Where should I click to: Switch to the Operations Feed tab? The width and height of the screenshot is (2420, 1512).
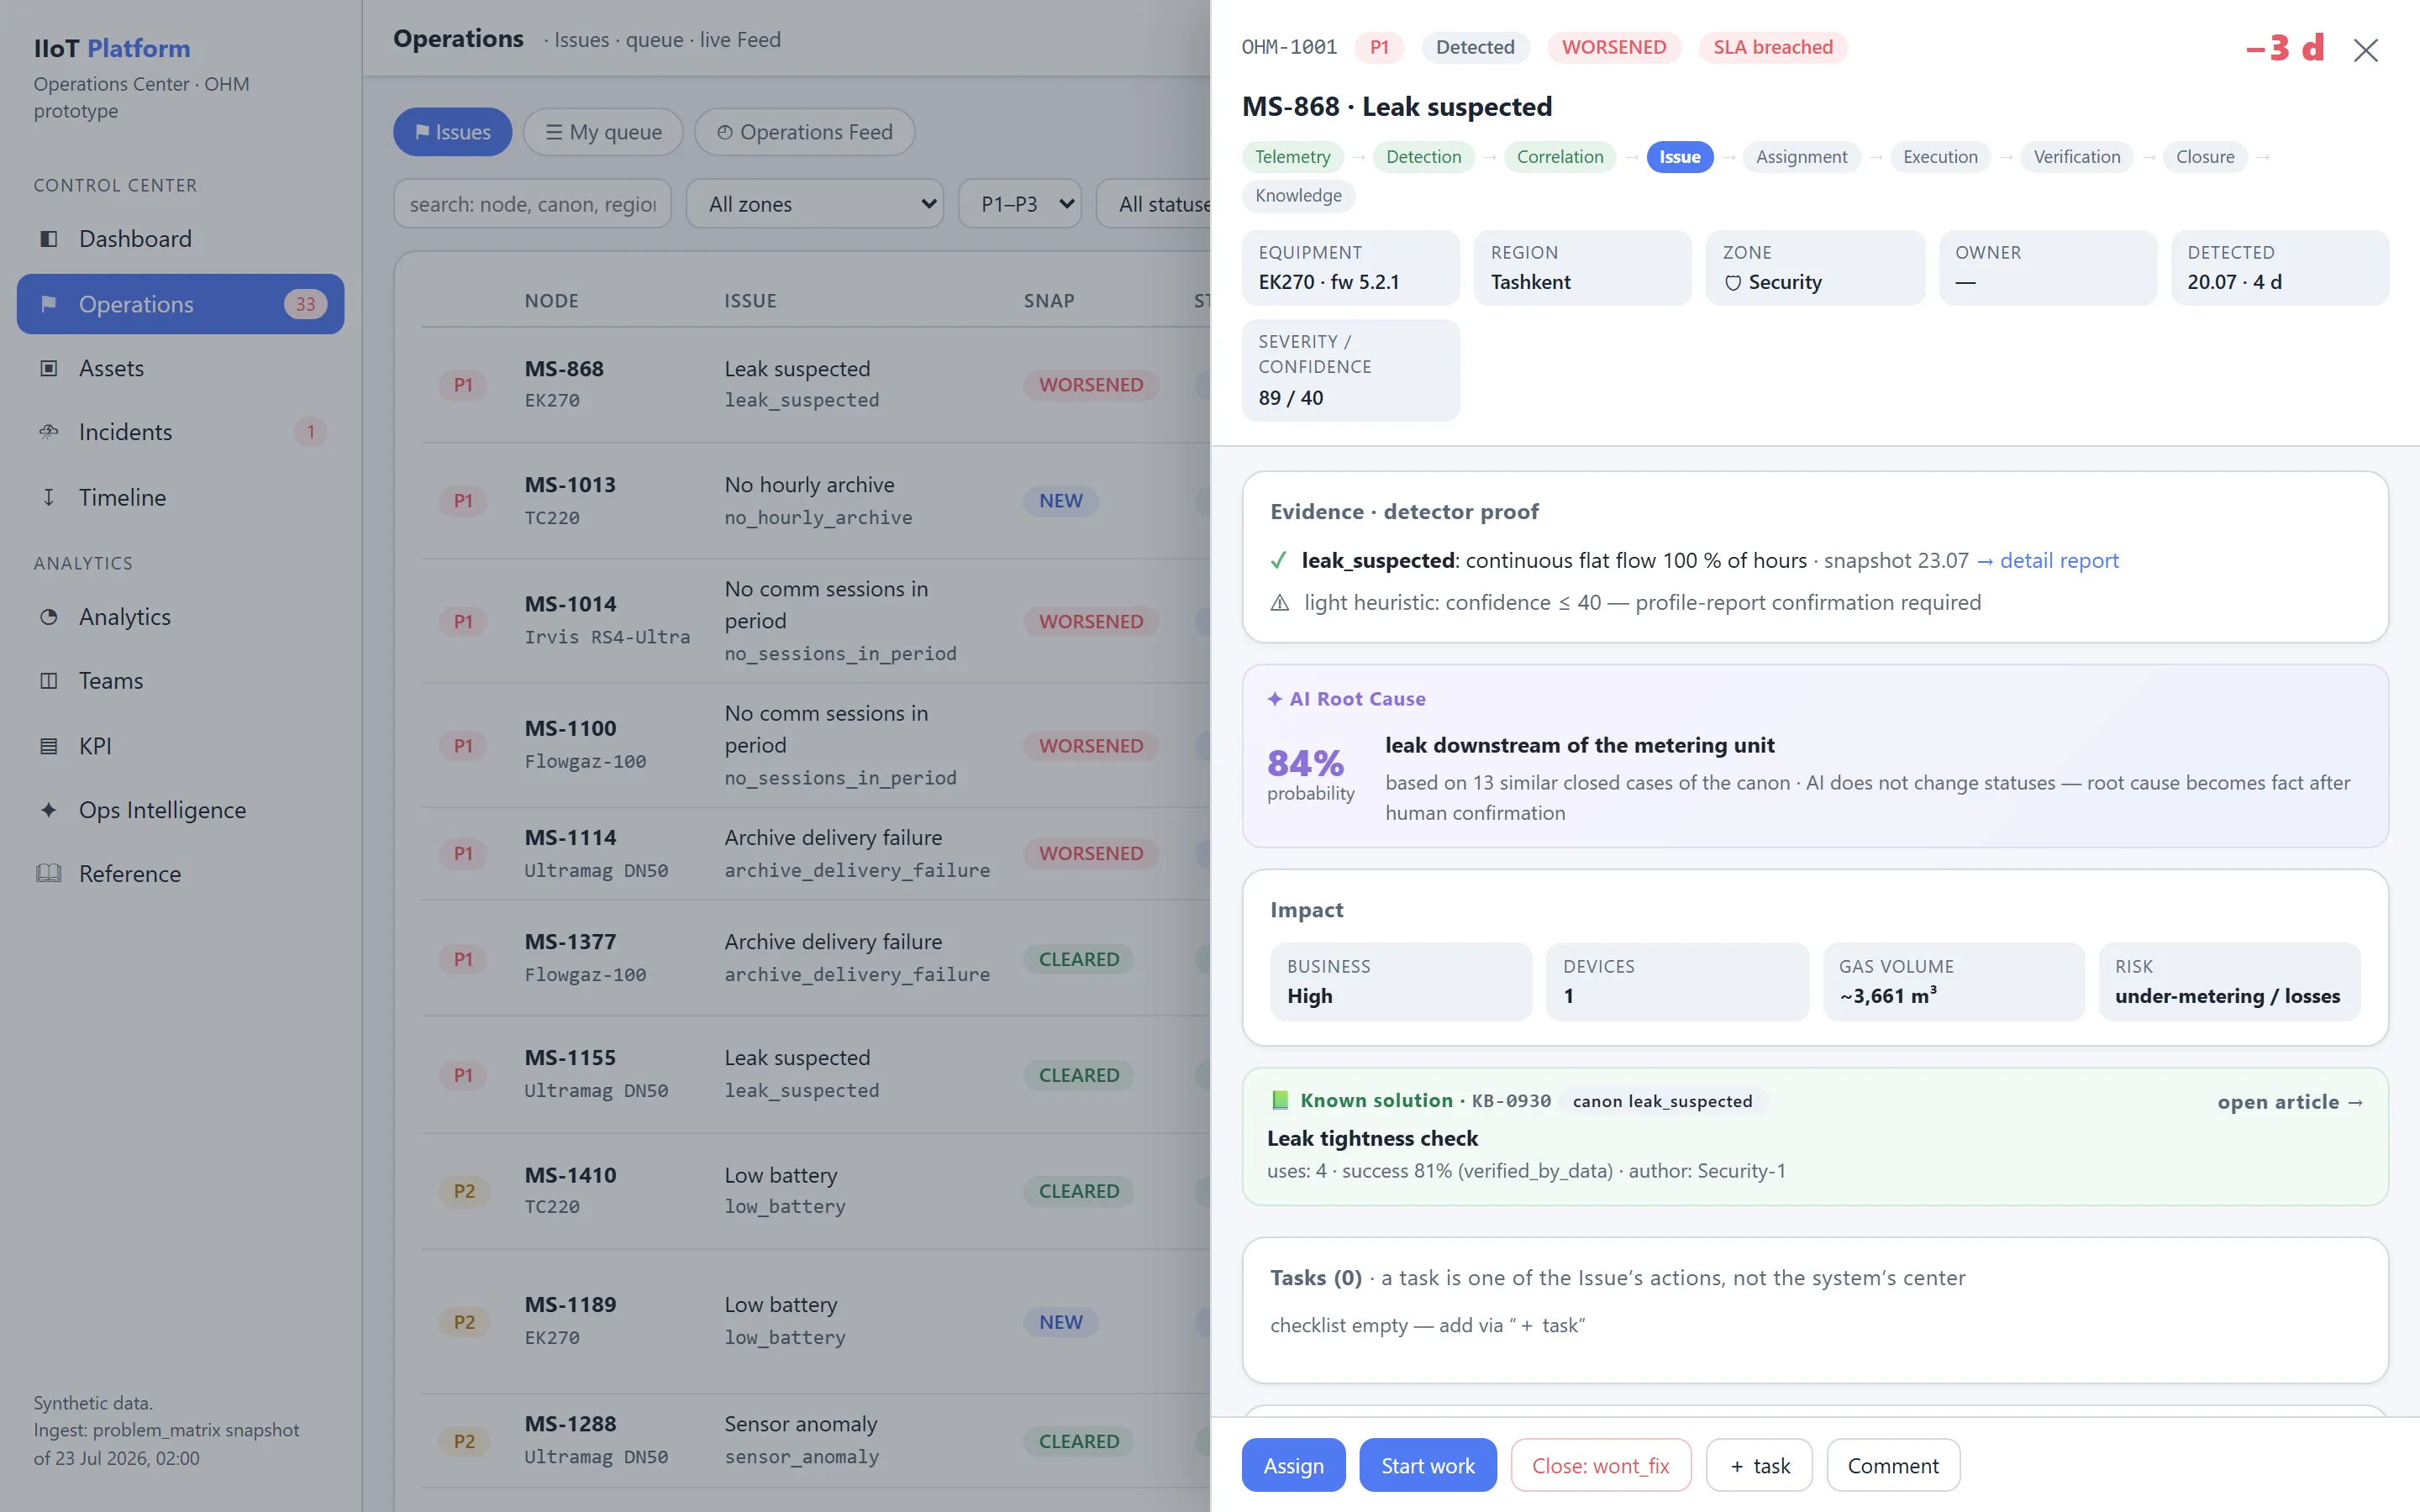[x=804, y=132]
